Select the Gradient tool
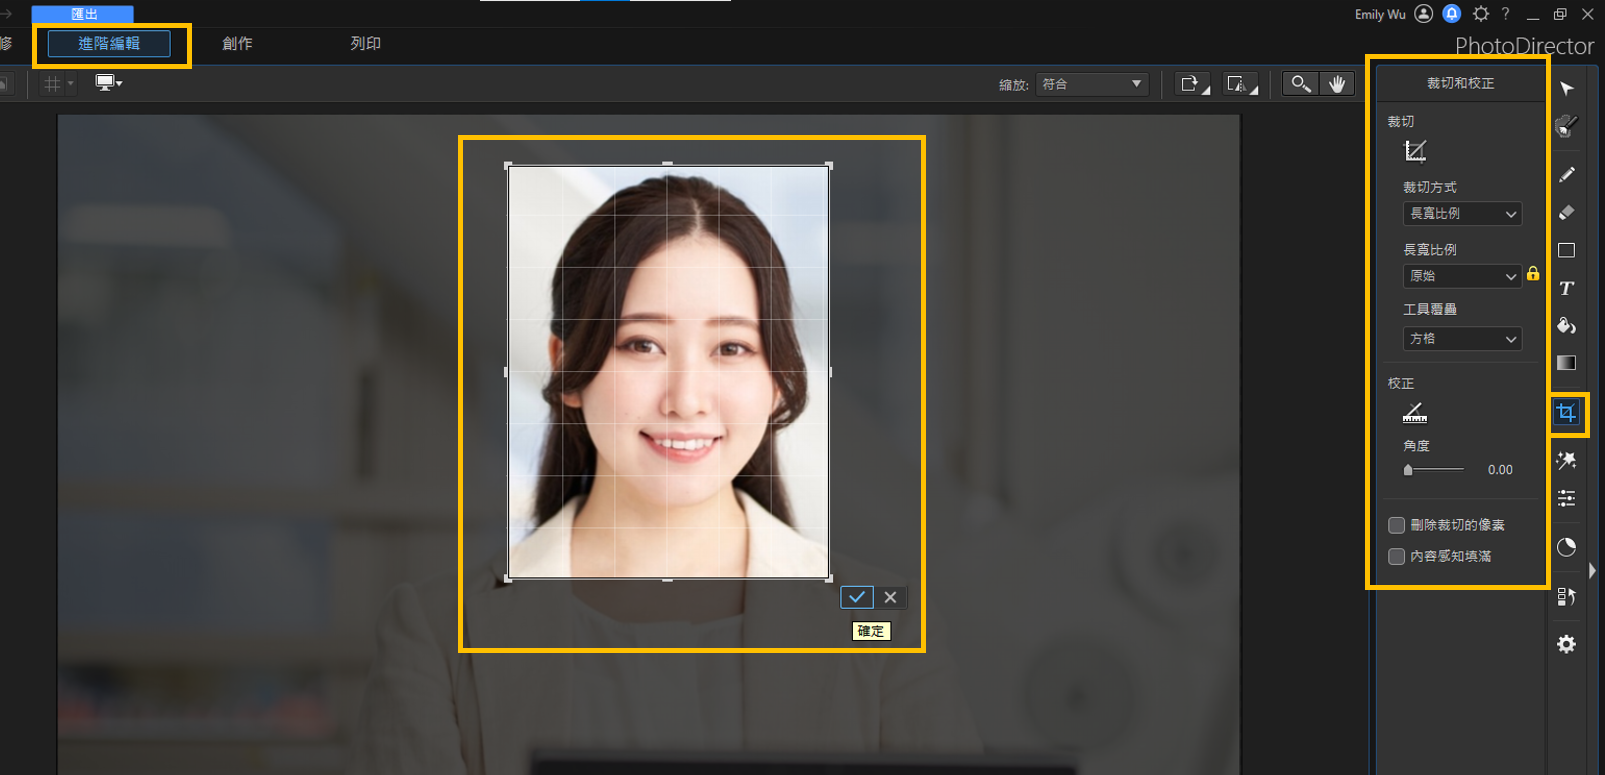The width and height of the screenshot is (1605, 775). pyautogui.click(x=1566, y=363)
